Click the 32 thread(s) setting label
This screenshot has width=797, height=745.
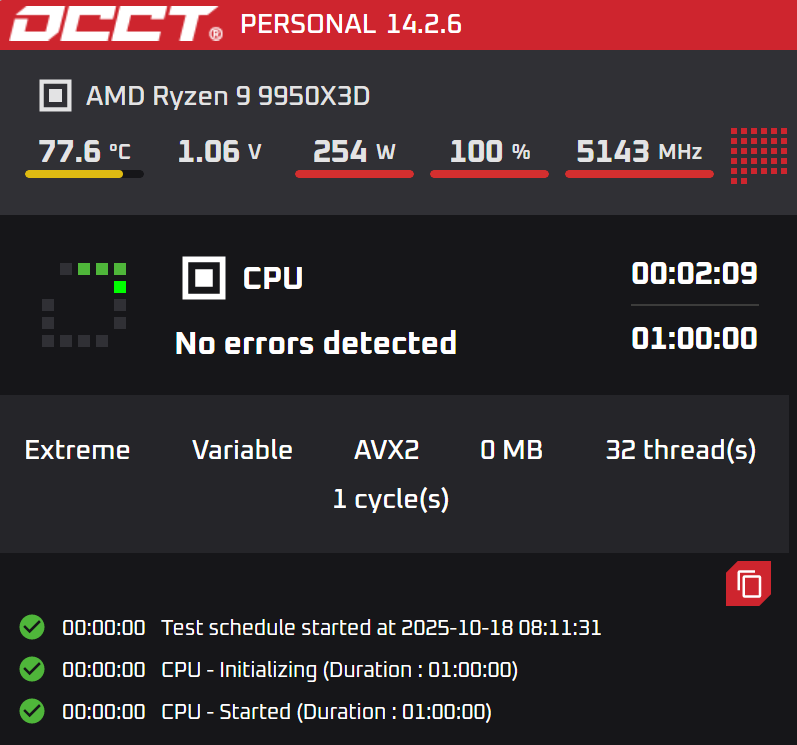click(681, 450)
